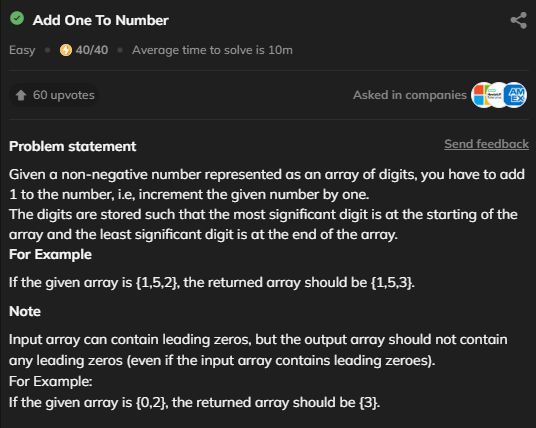Open the Microsoft company logo
Image resolution: width=536 pixels, height=428 pixels.
tap(481, 95)
